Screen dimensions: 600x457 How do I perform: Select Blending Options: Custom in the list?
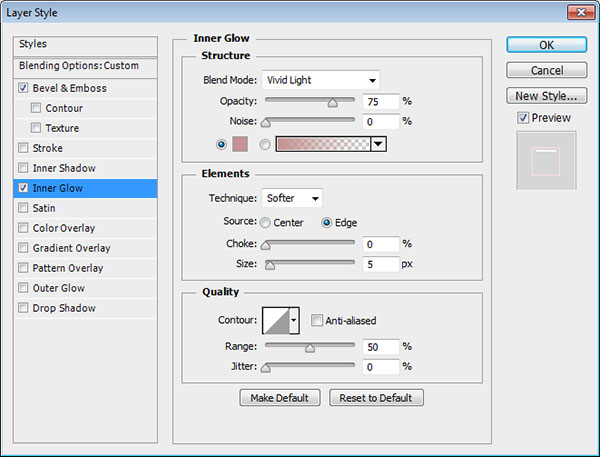tap(79, 66)
